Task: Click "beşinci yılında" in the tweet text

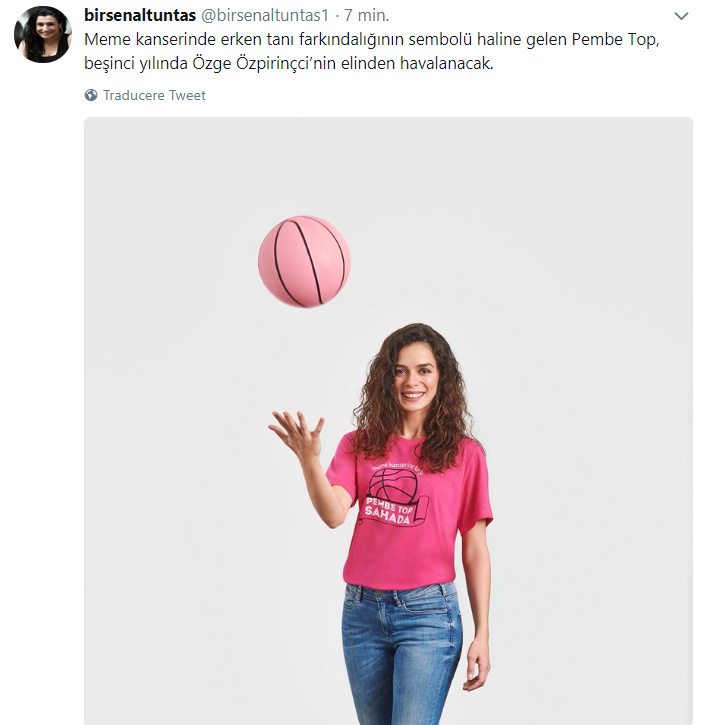Action: pos(135,63)
